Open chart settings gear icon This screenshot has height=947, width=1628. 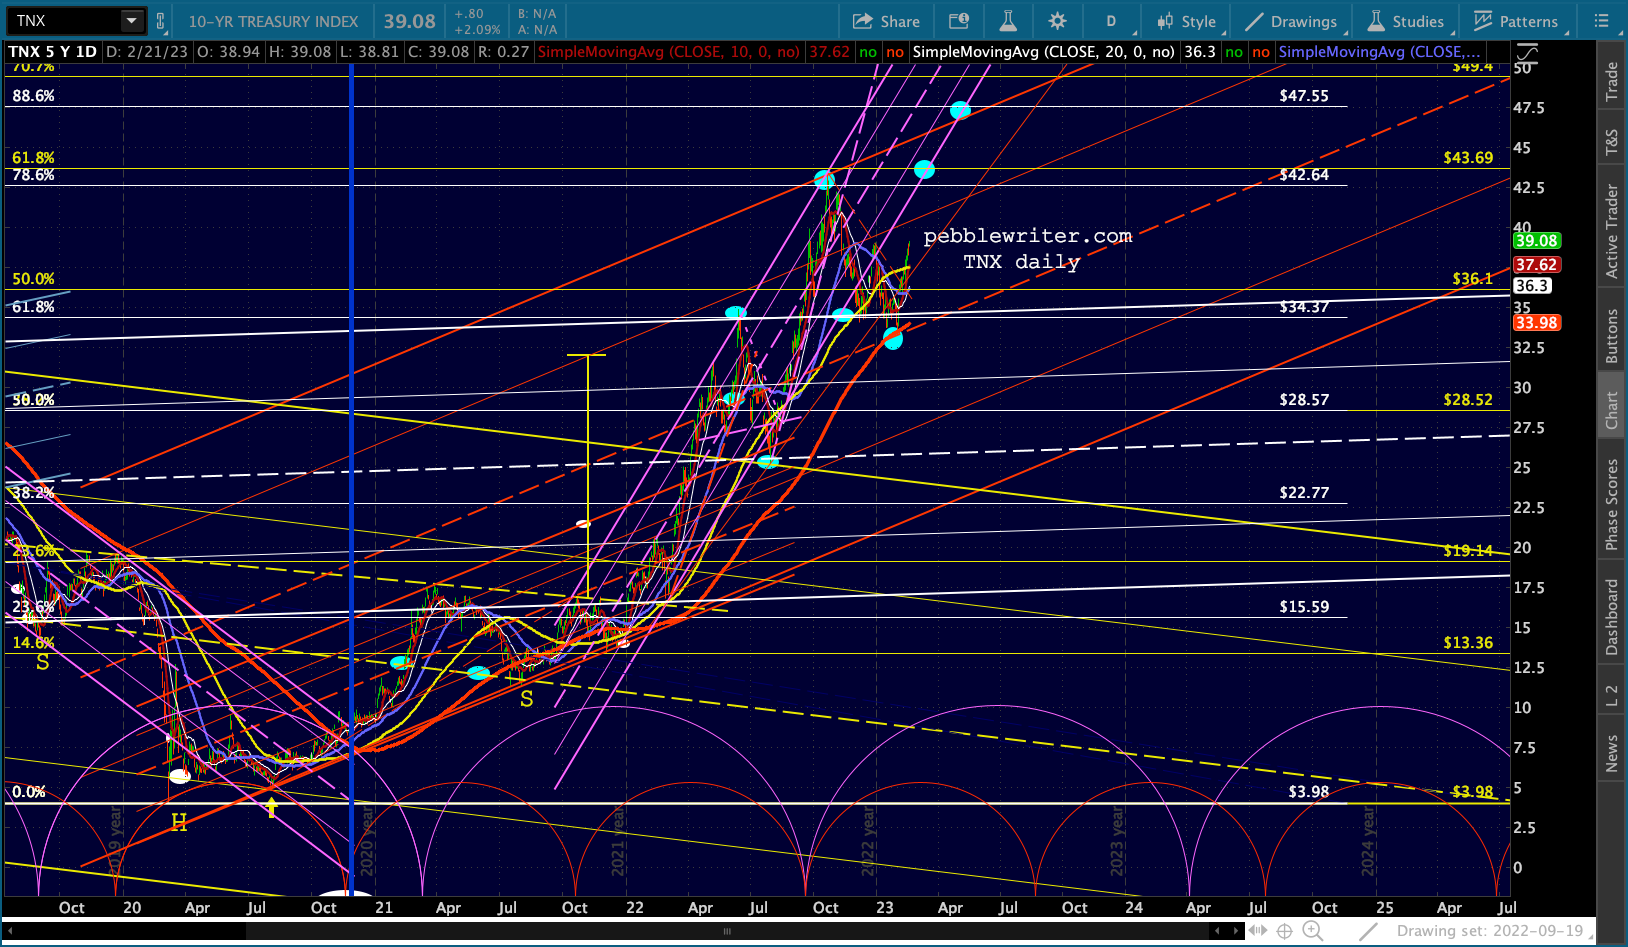click(x=1057, y=21)
